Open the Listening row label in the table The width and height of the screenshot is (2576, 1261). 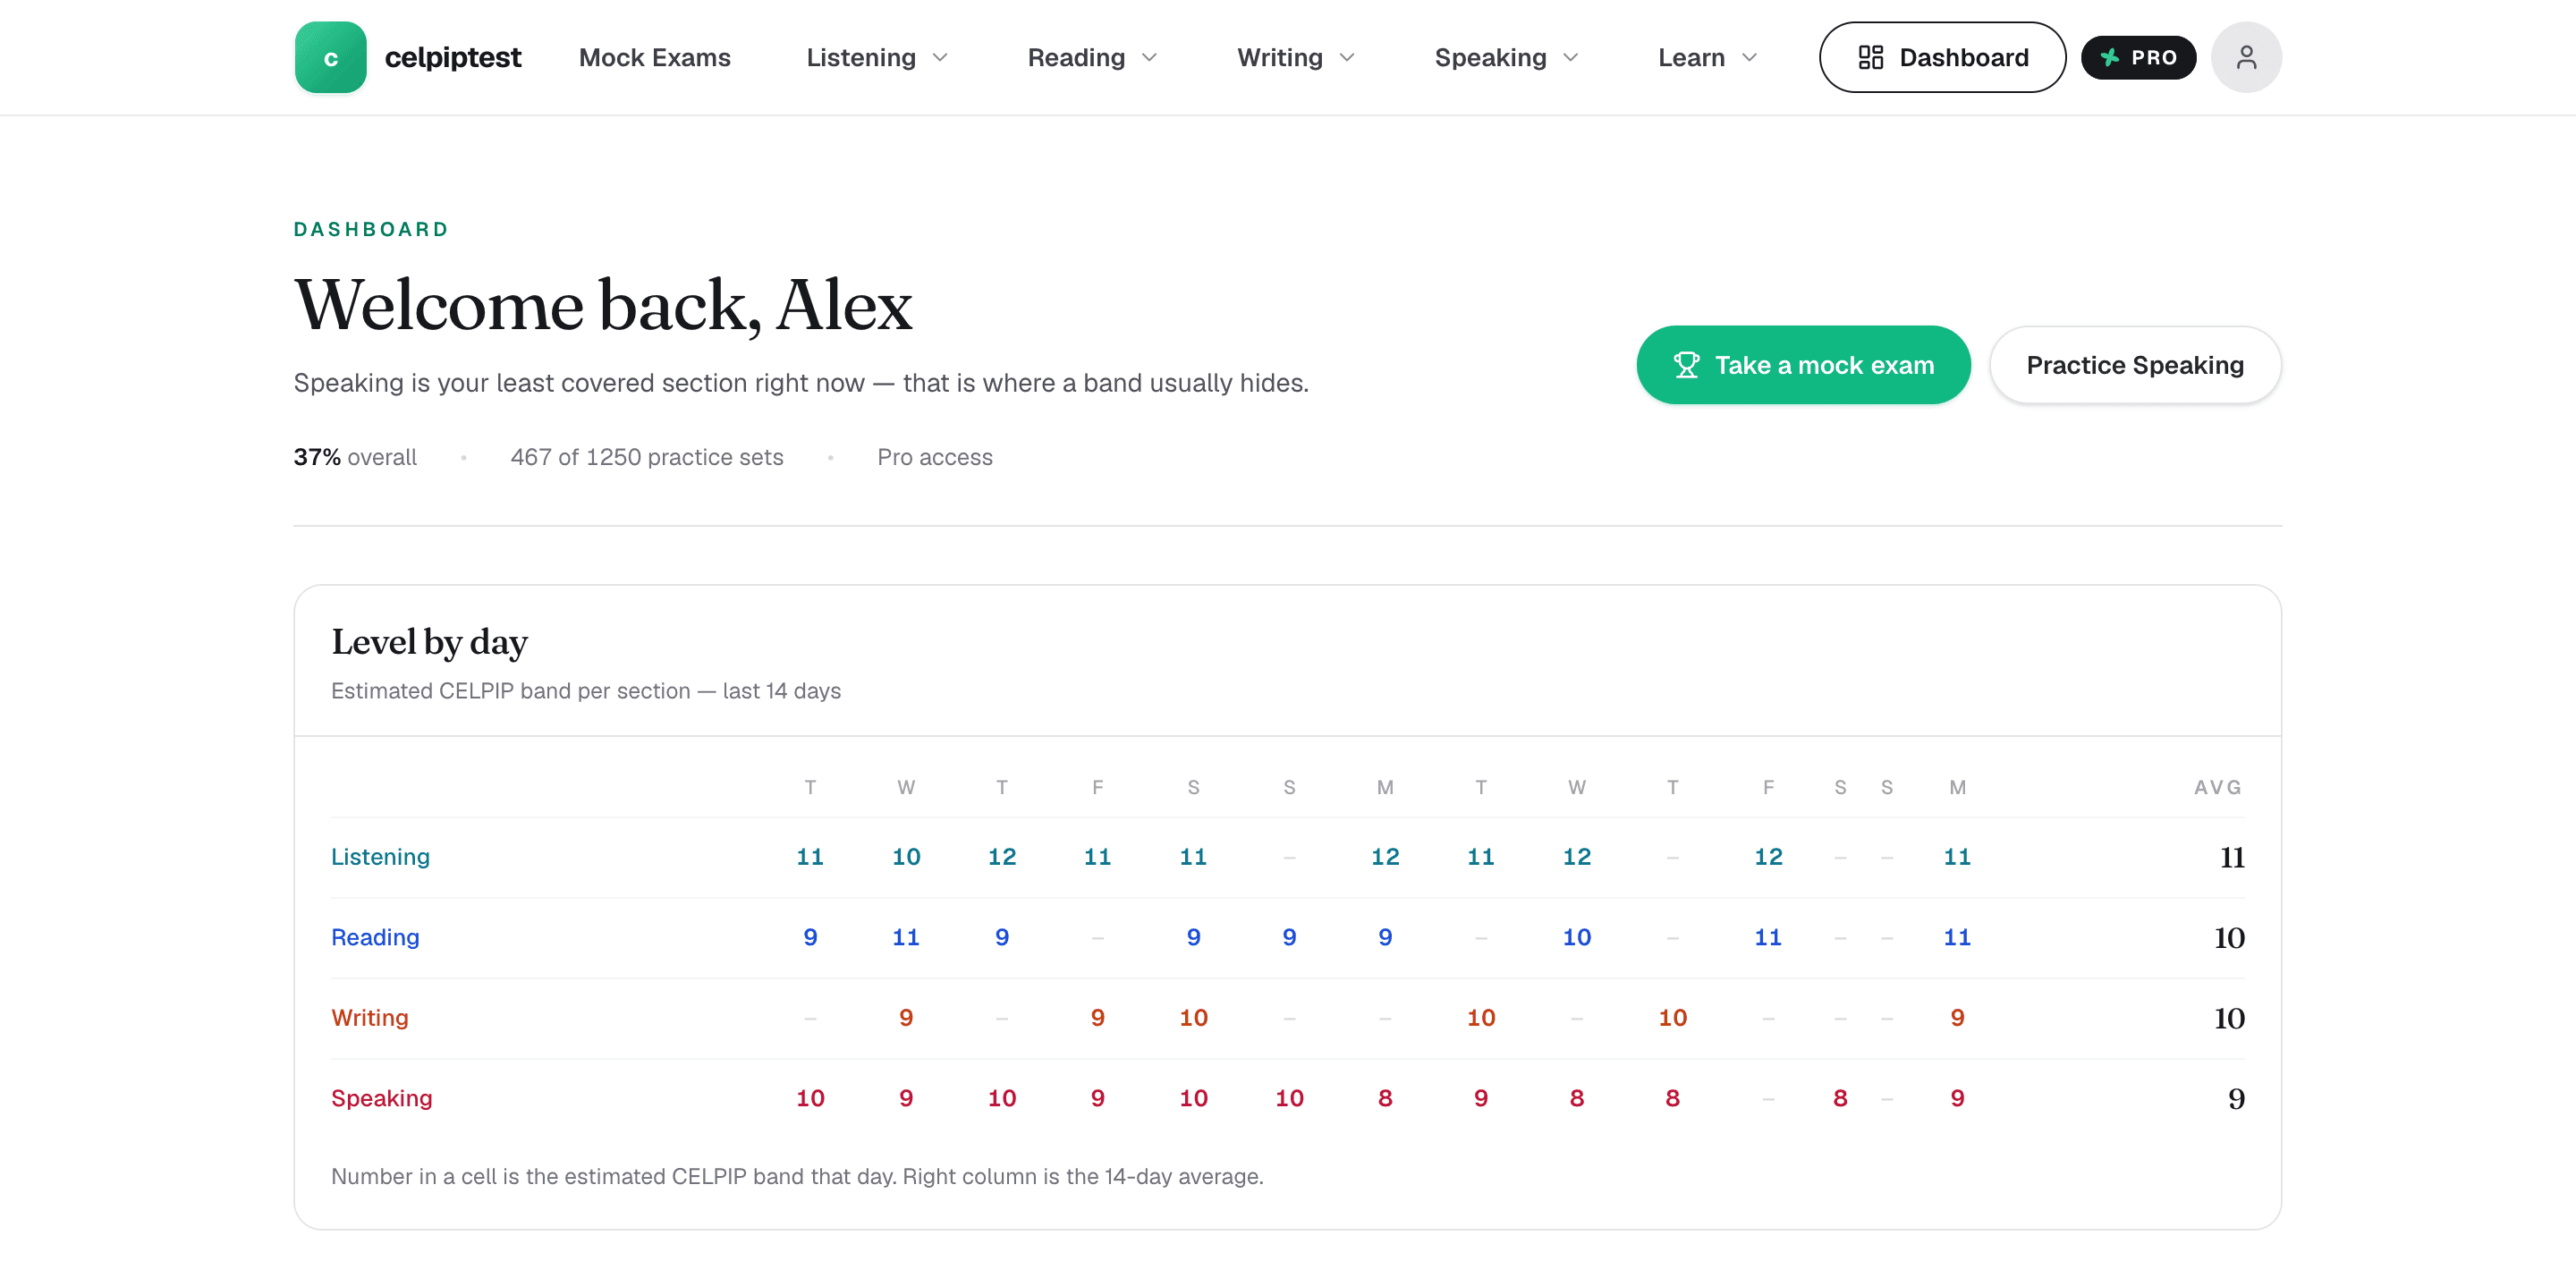(380, 857)
